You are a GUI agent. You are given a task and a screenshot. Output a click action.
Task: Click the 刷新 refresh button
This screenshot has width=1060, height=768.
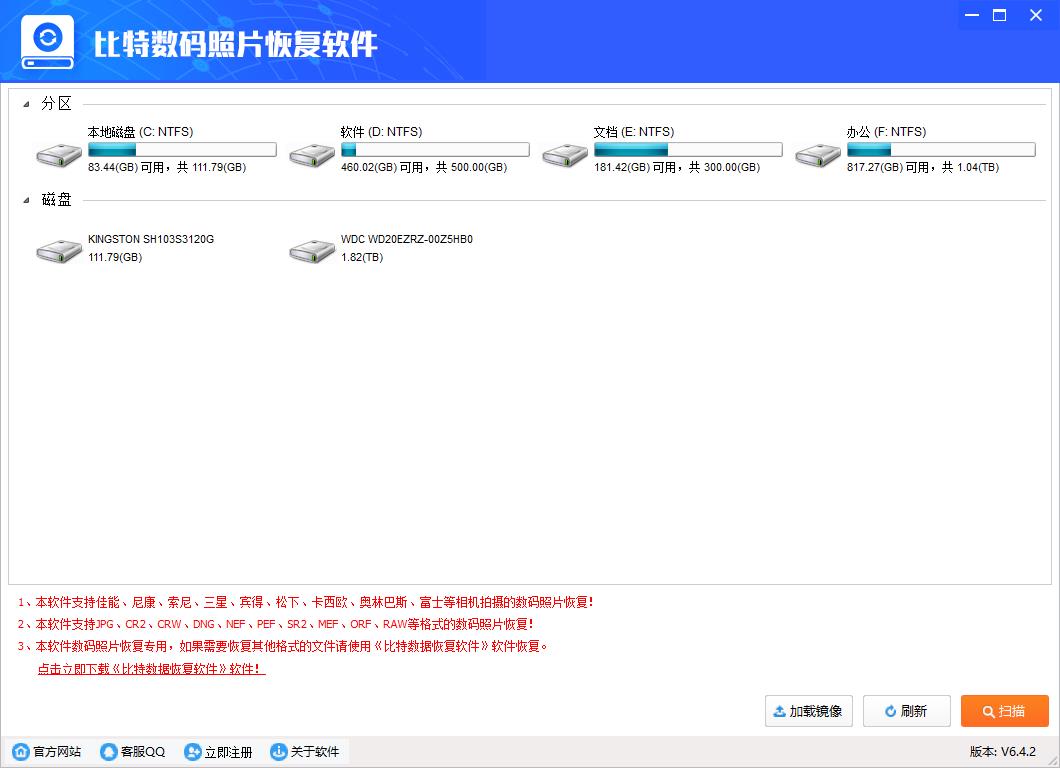[x=906, y=711]
